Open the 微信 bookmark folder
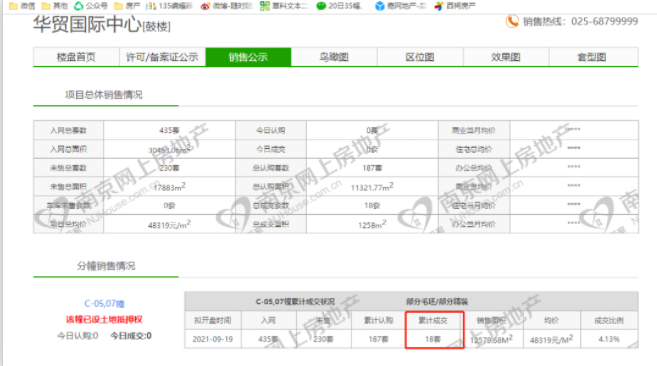657x366 pixels. tap(22, 6)
